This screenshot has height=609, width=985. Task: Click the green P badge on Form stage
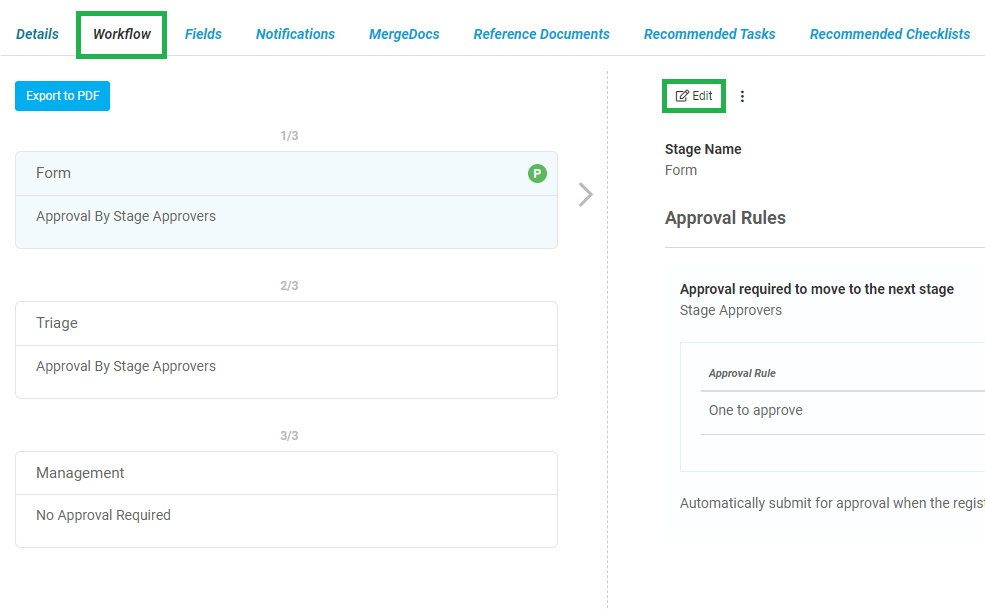(537, 173)
